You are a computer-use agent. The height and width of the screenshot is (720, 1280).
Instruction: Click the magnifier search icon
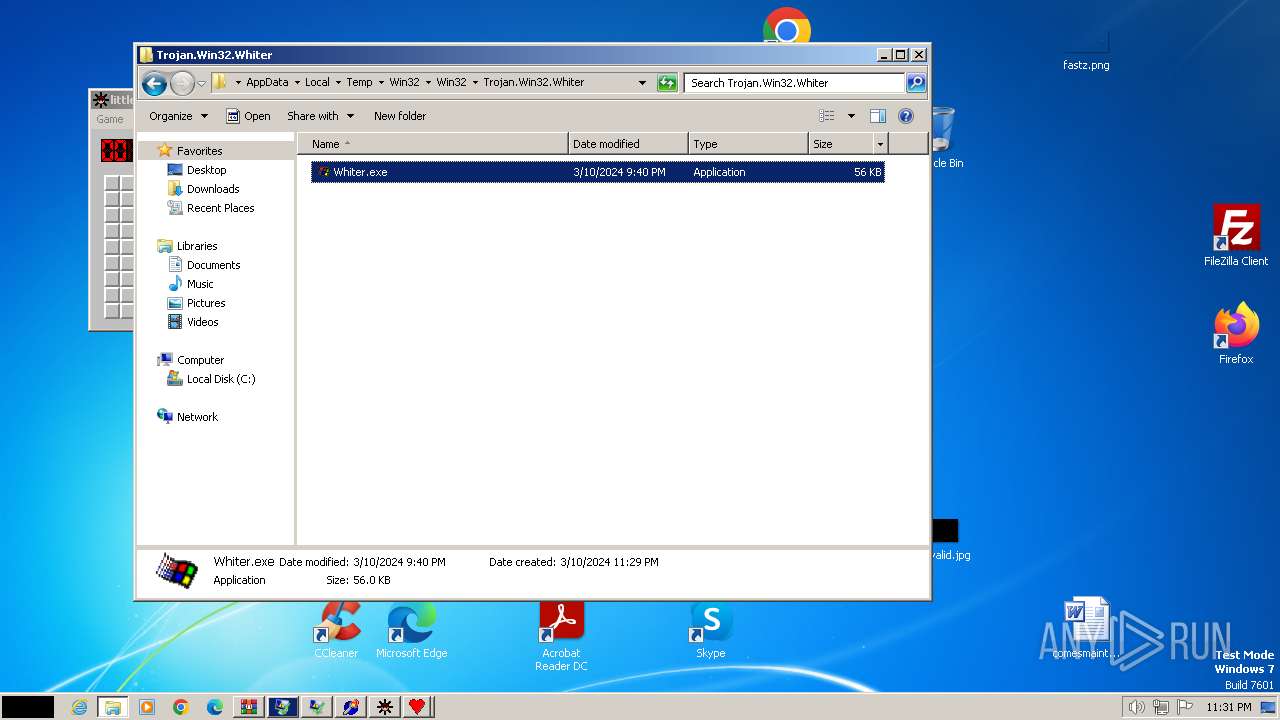(916, 83)
